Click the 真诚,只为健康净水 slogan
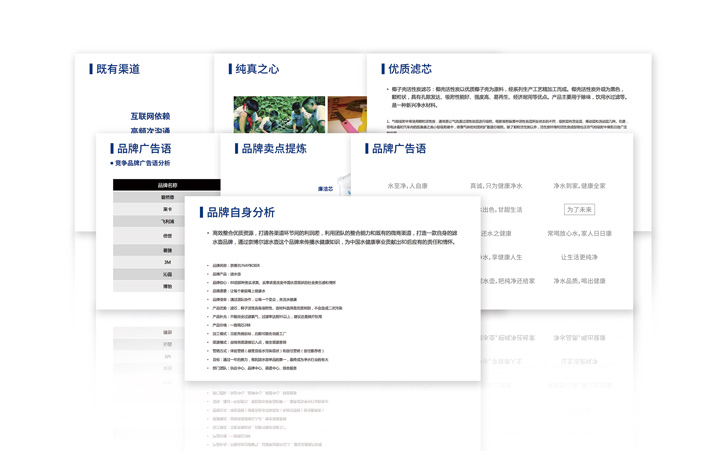The image size is (722, 451). (x=496, y=186)
